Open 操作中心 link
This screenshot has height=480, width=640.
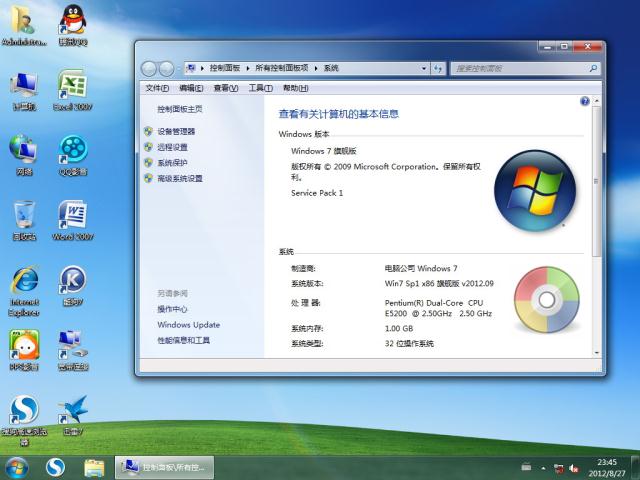point(172,309)
